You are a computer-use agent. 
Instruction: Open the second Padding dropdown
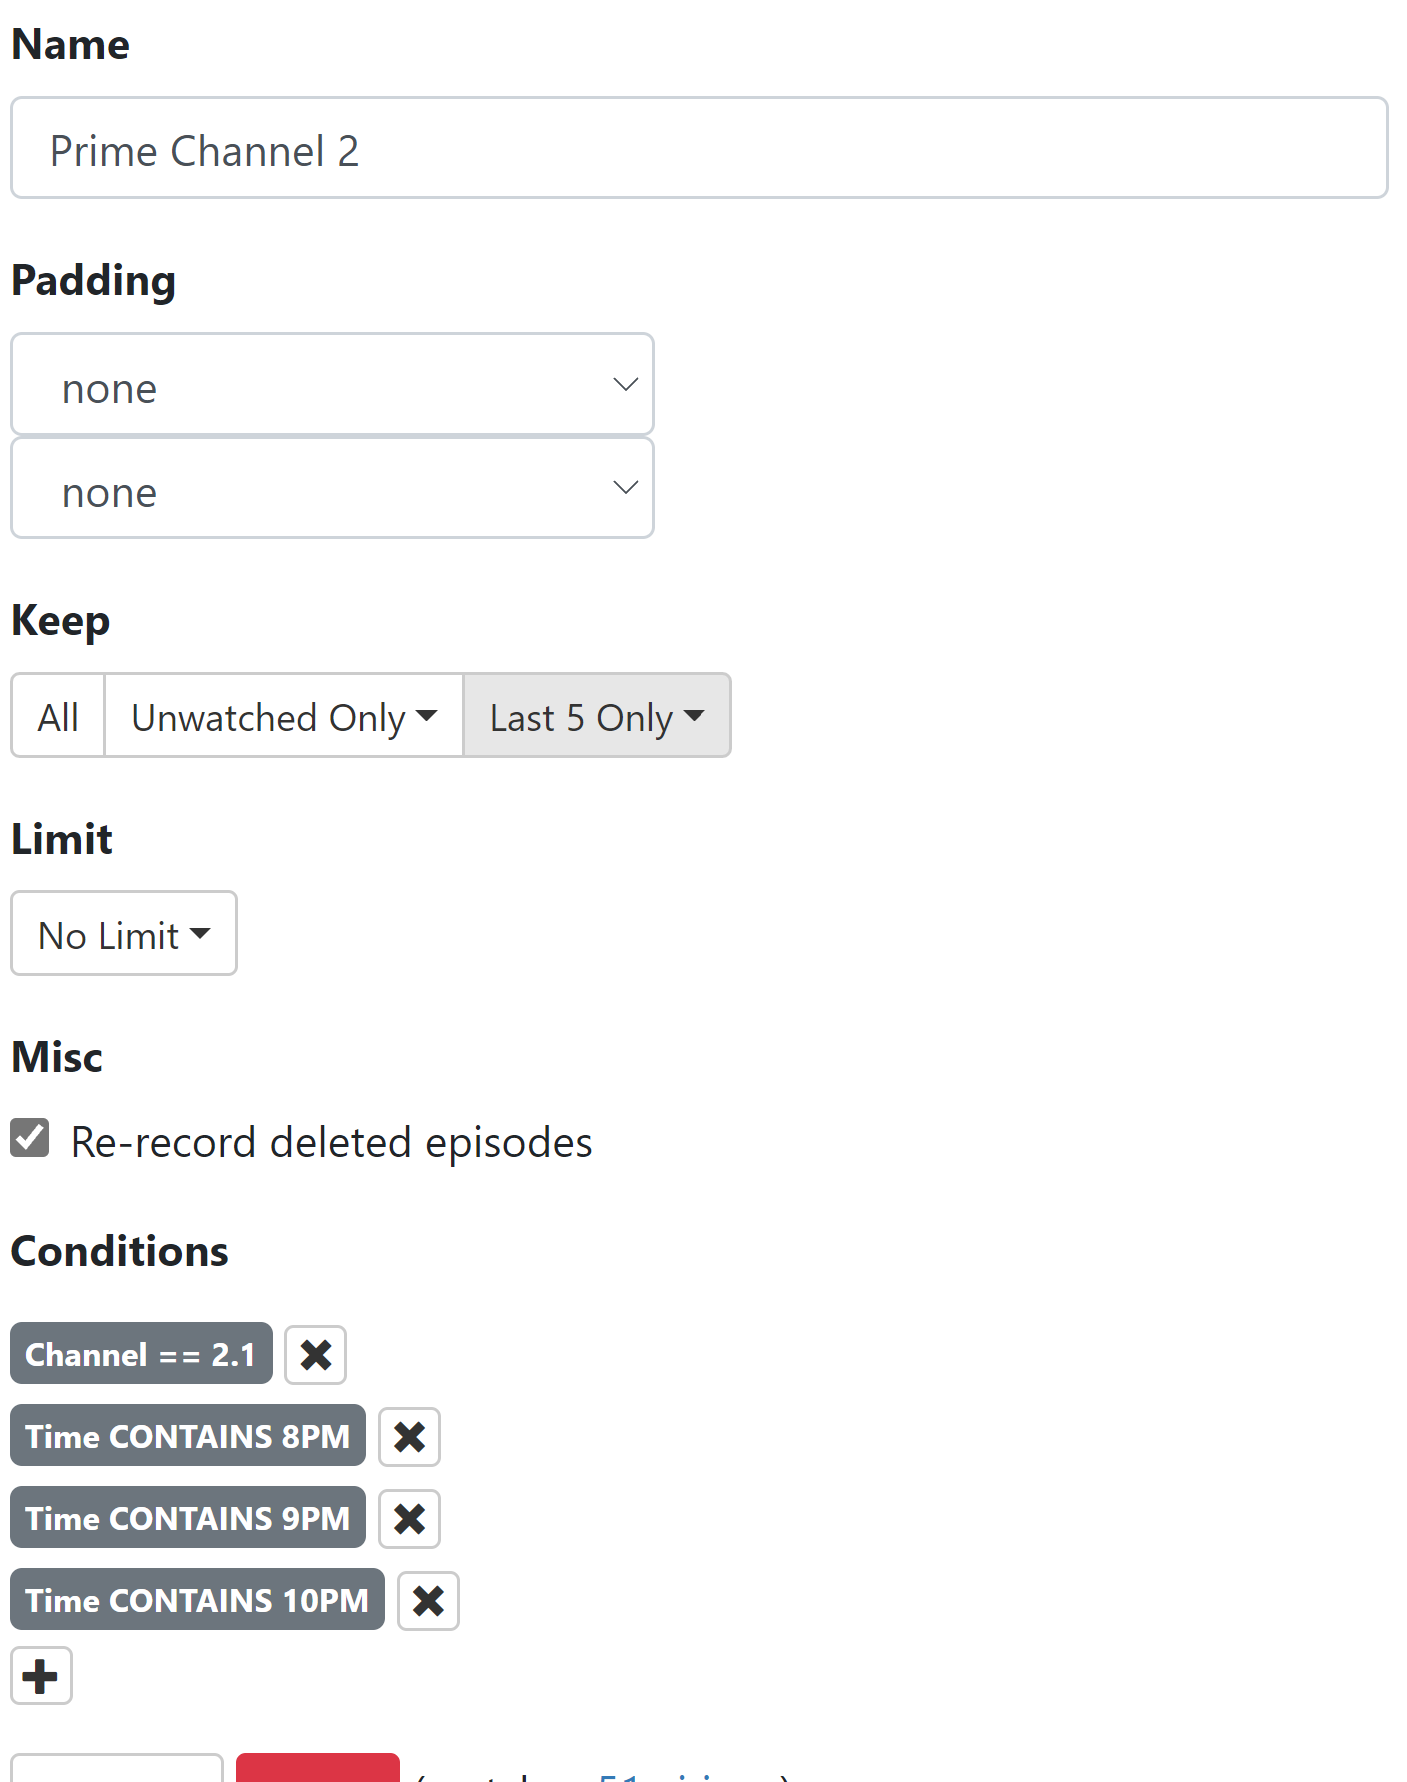(x=332, y=489)
